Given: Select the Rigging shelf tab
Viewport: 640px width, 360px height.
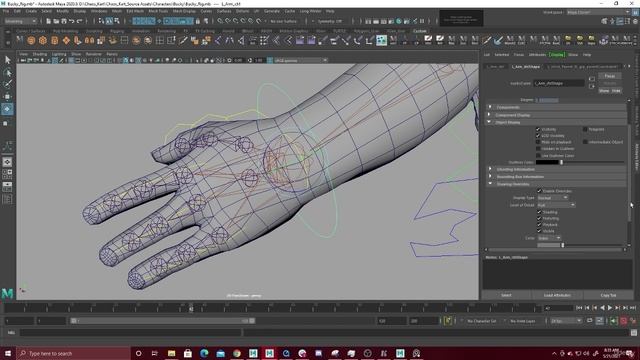Looking at the screenshot, I should [x=117, y=31].
